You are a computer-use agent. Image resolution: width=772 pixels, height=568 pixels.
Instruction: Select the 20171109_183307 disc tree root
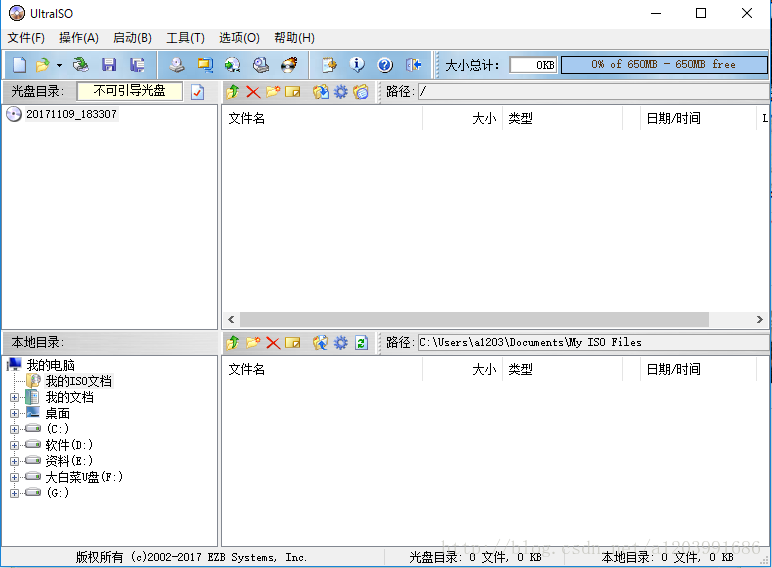pos(71,114)
